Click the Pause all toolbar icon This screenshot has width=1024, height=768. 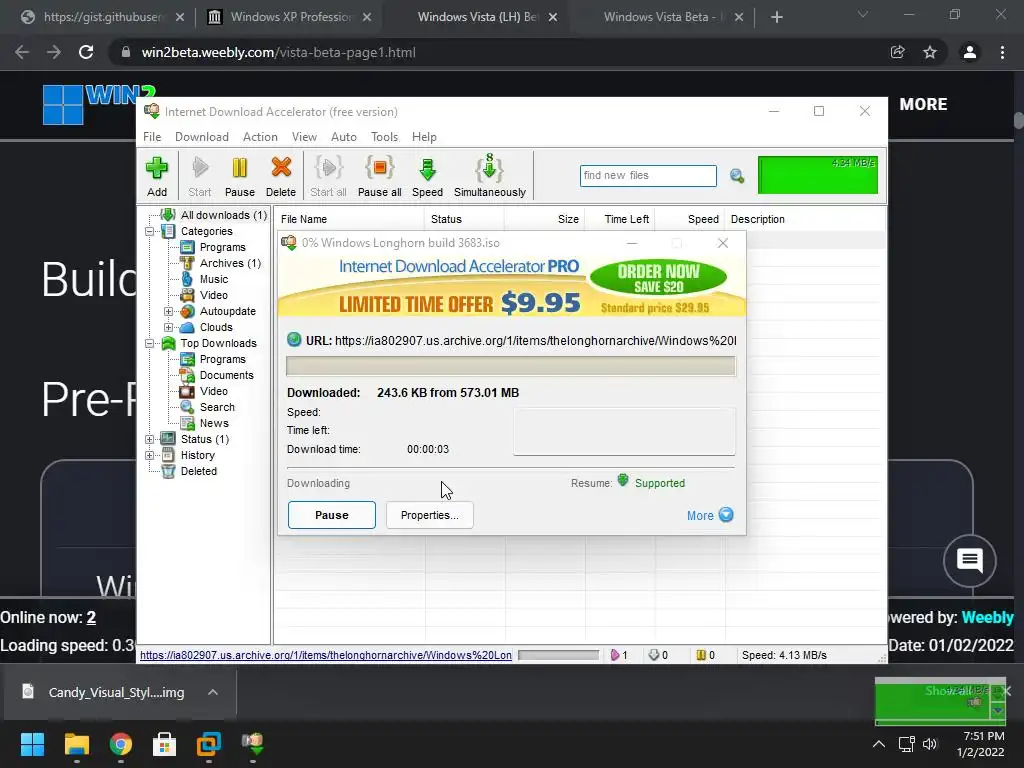coord(379,175)
